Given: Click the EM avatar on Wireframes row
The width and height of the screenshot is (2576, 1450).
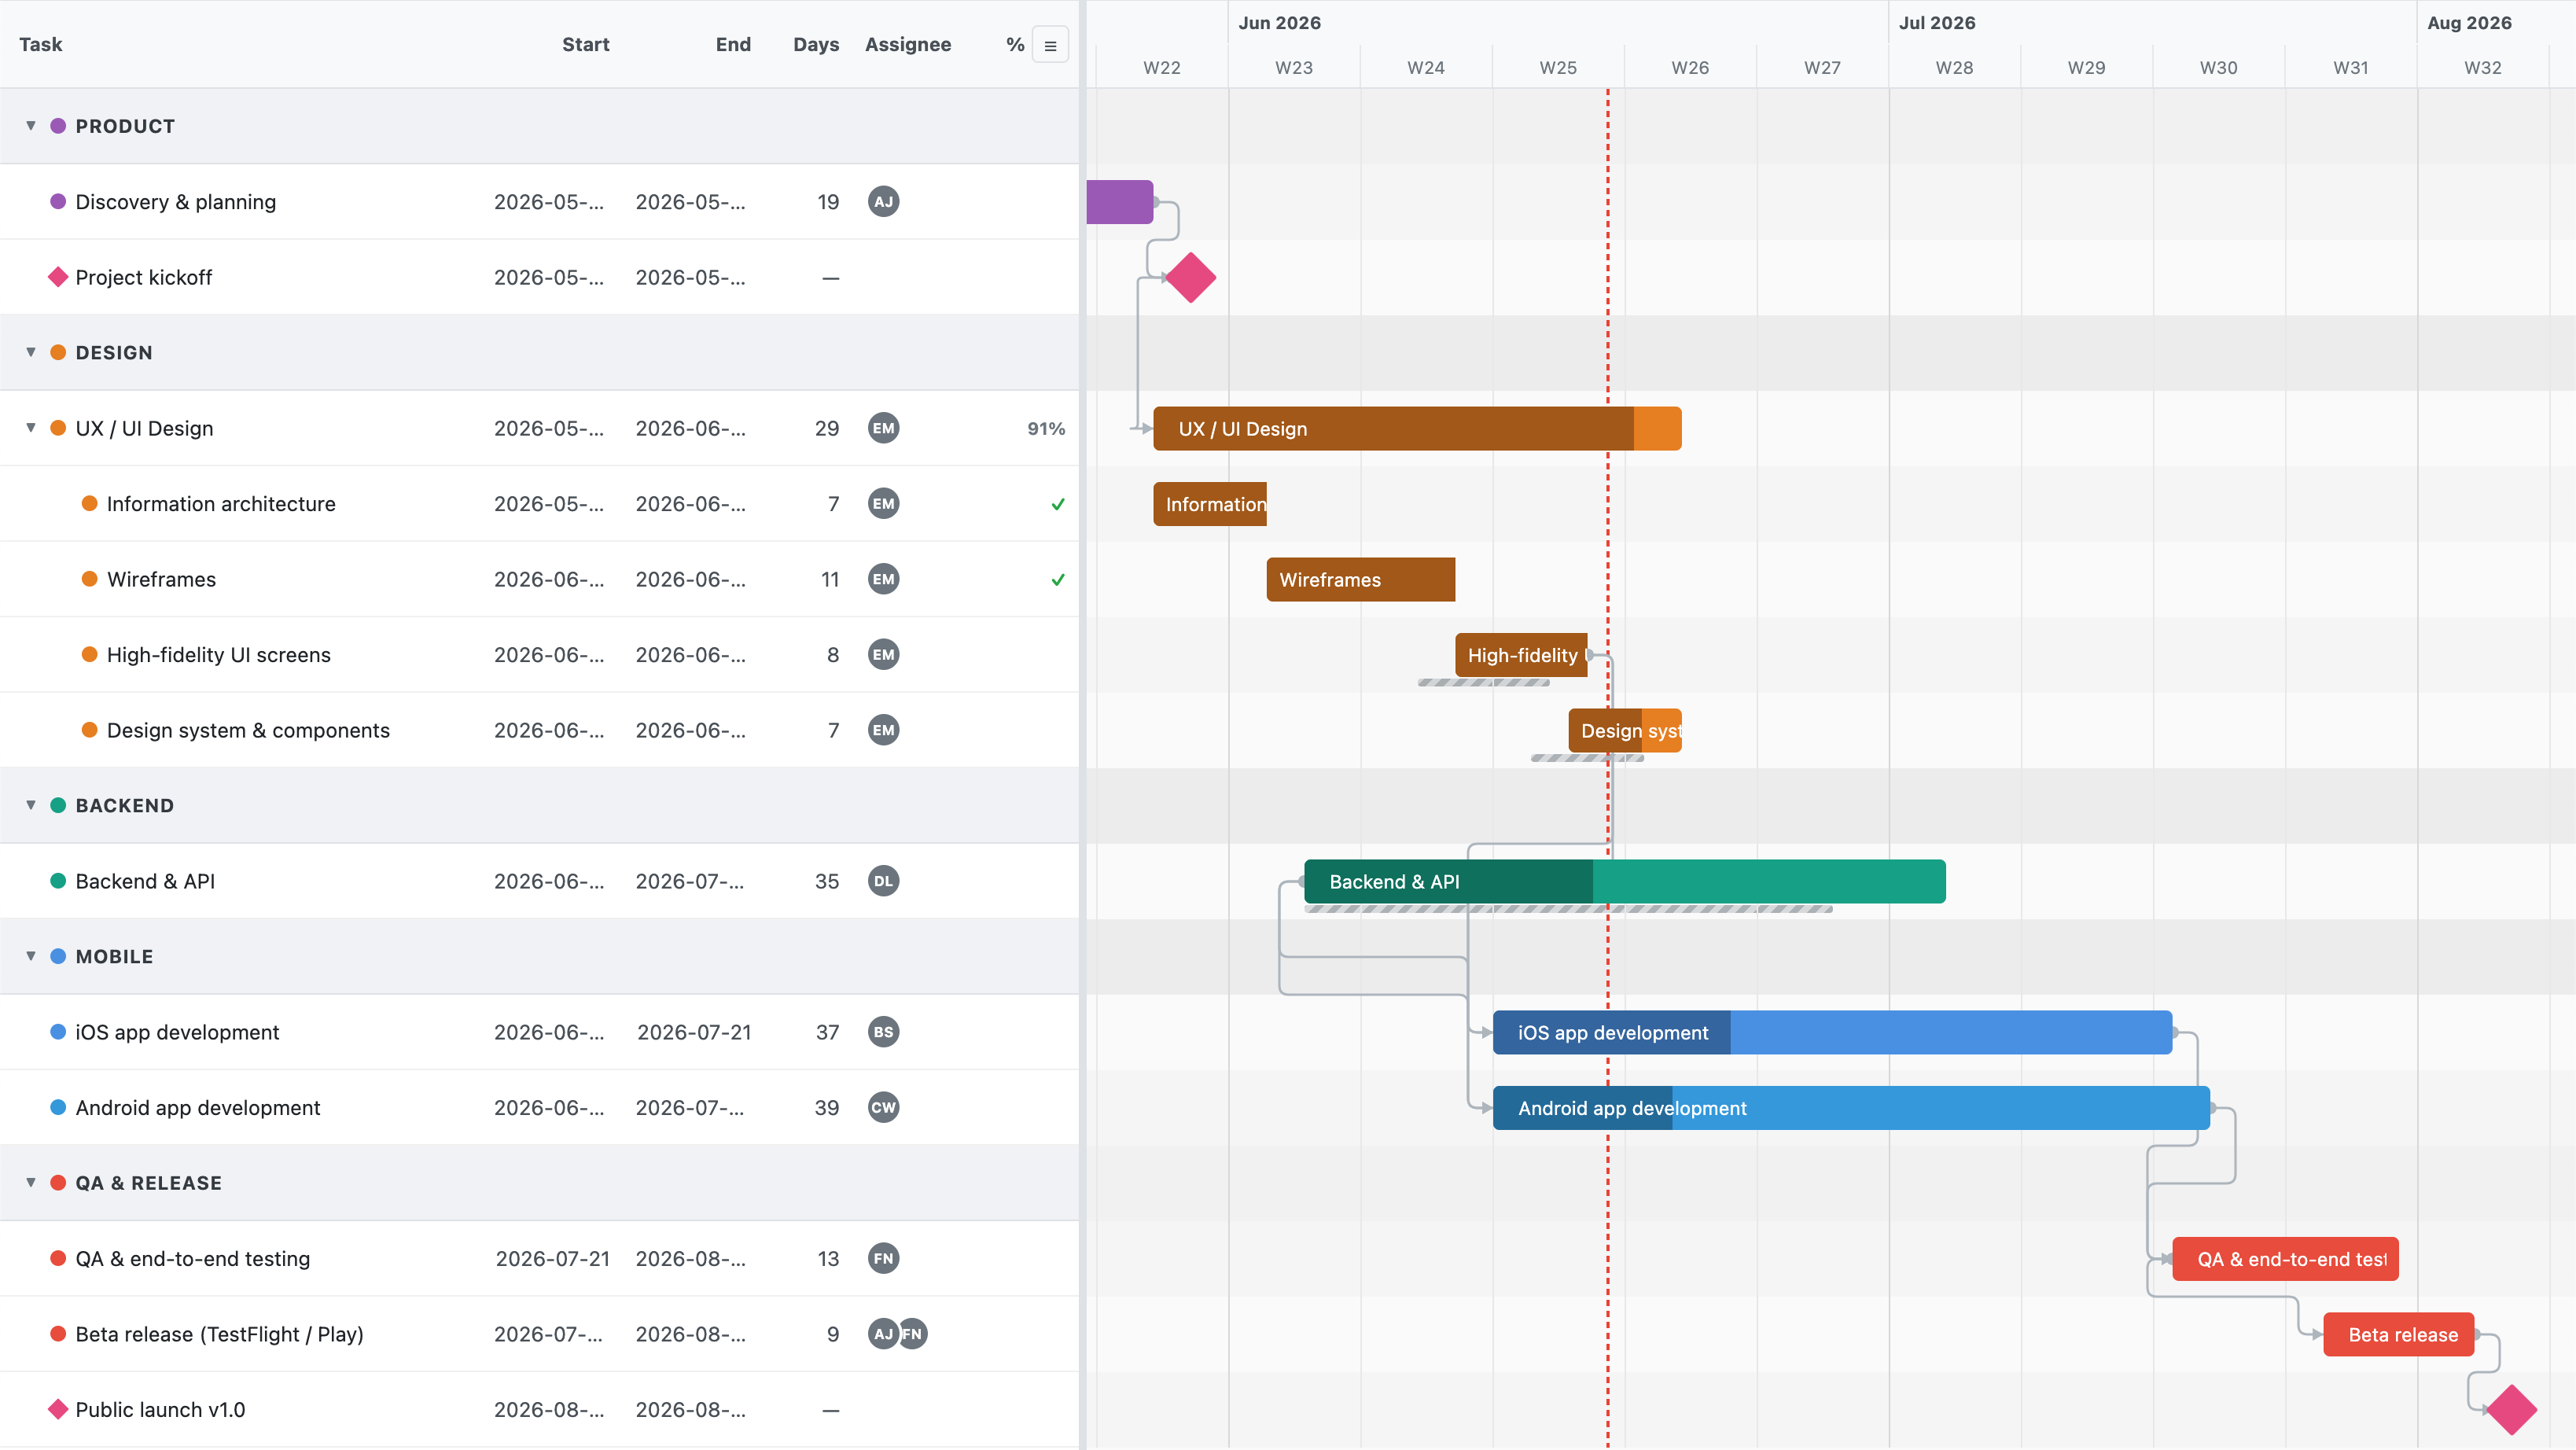Looking at the screenshot, I should [883, 579].
